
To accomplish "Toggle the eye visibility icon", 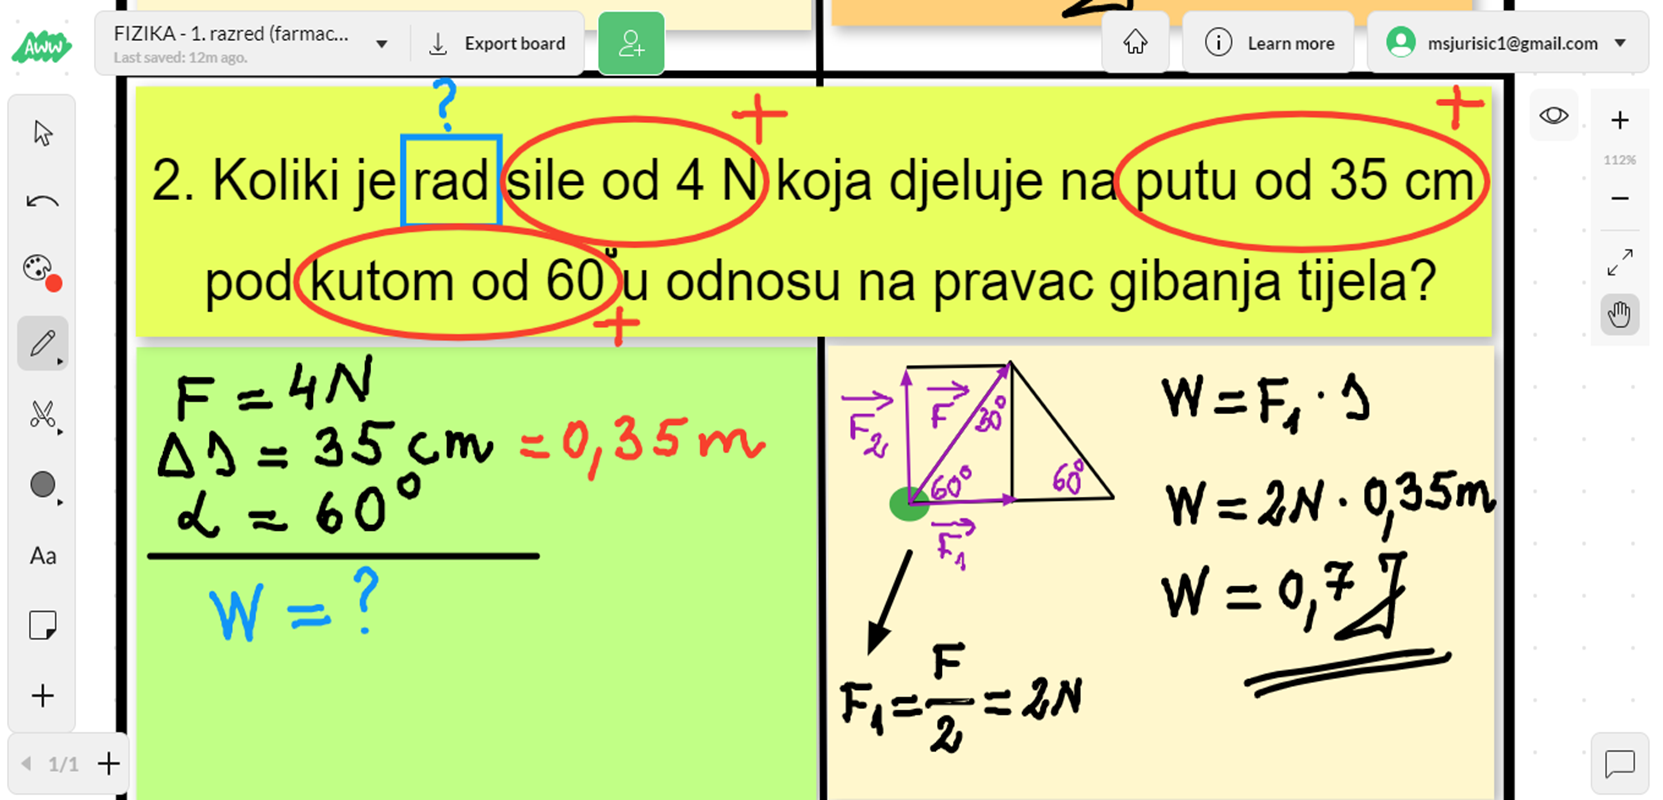I will click(x=1553, y=116).
